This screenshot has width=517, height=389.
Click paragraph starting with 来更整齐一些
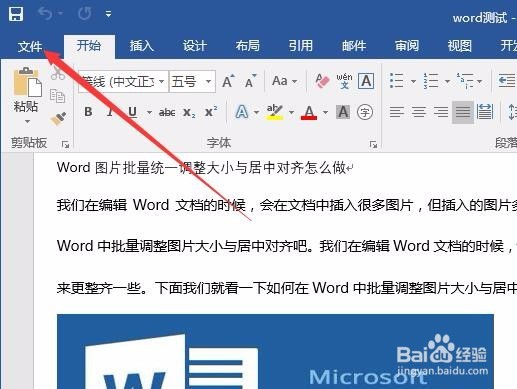coord(287,288)
